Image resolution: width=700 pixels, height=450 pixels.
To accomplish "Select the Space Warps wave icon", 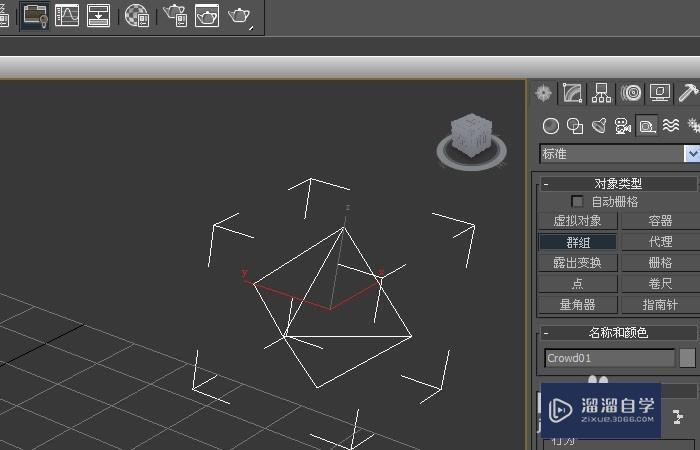I will pyautogui.click(x=671, y=126).
